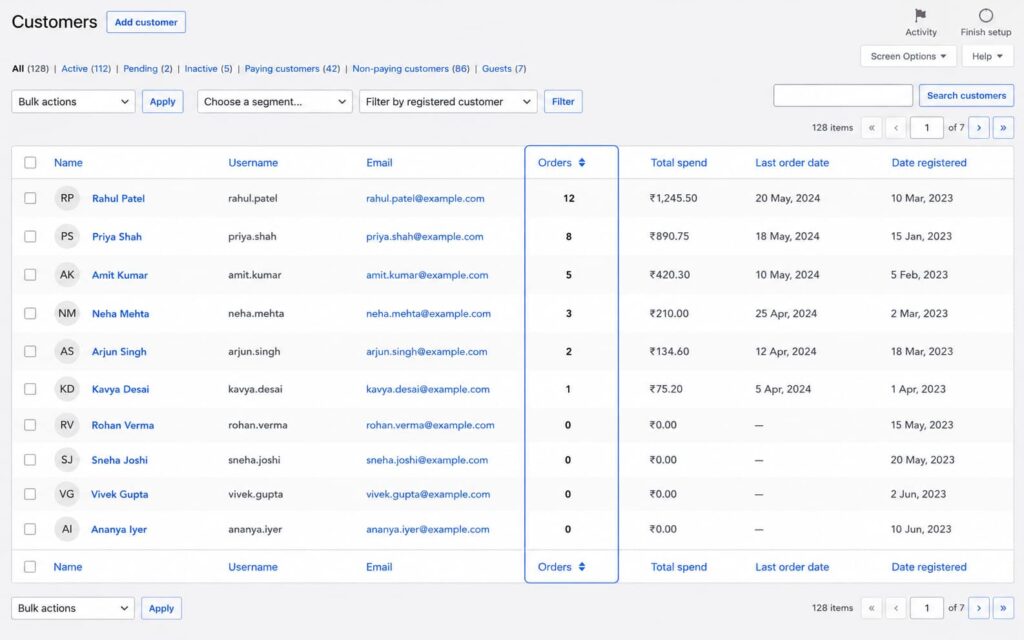Click the bottom page number field
Screen dimensions: 1024x640
tap(926, 608)
